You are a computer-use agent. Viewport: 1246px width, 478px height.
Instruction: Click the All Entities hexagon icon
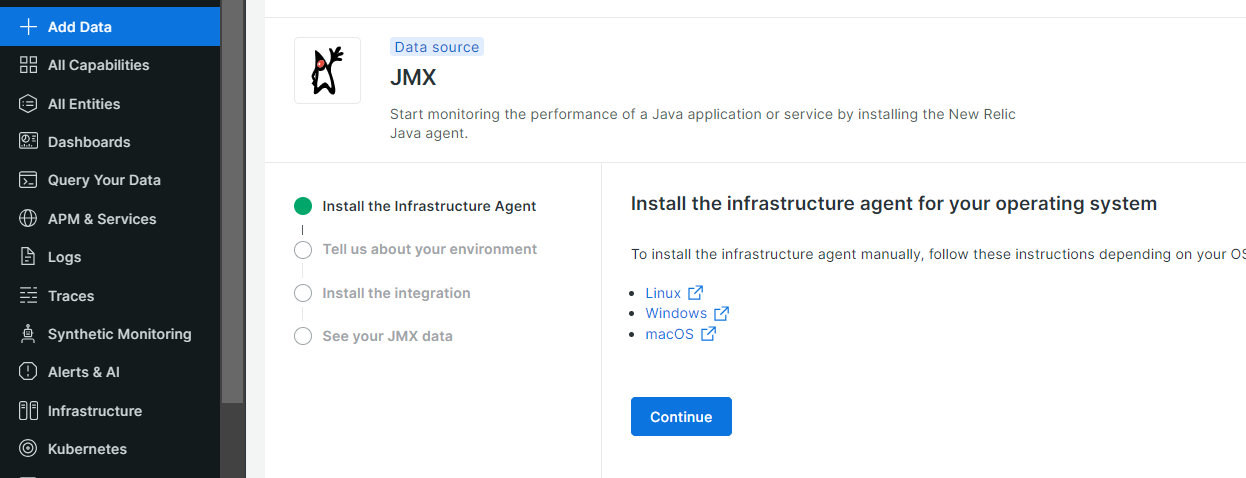pos(28,104)
